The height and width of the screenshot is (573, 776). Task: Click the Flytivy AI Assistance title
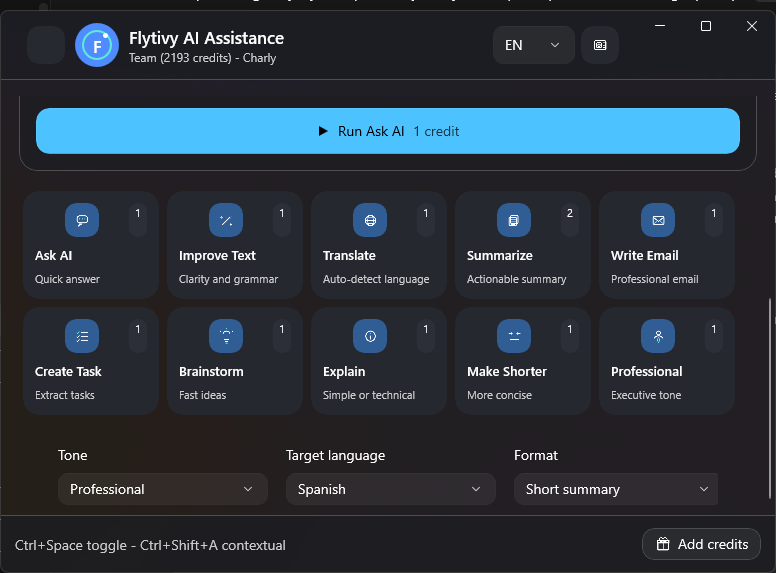[206, 38]
